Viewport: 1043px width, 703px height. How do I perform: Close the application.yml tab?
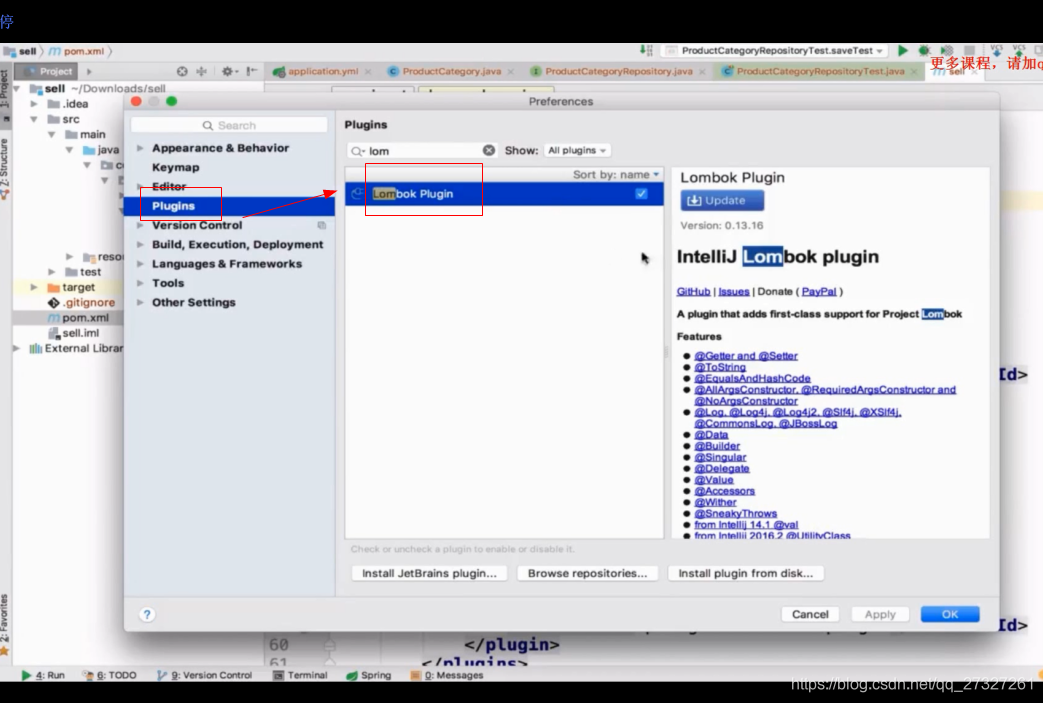click(x=368, y=71)
